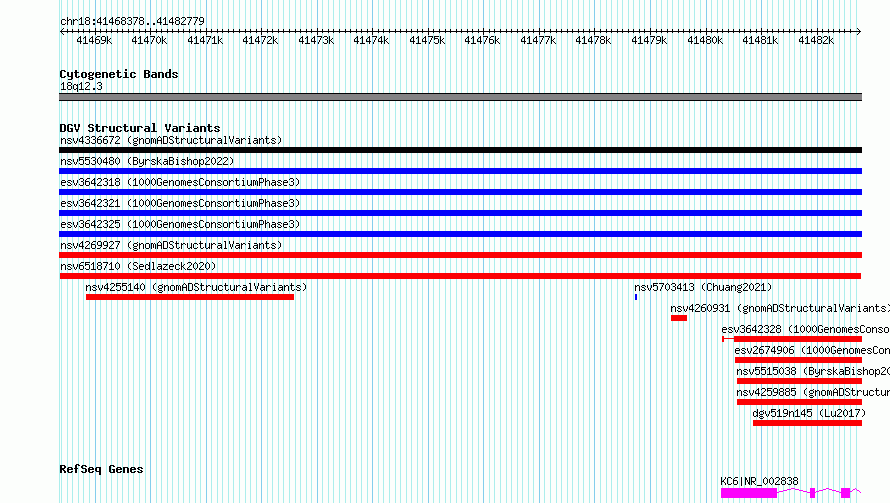
Task: Click the 41475k ruler tick label
Action: pos(427,40)
